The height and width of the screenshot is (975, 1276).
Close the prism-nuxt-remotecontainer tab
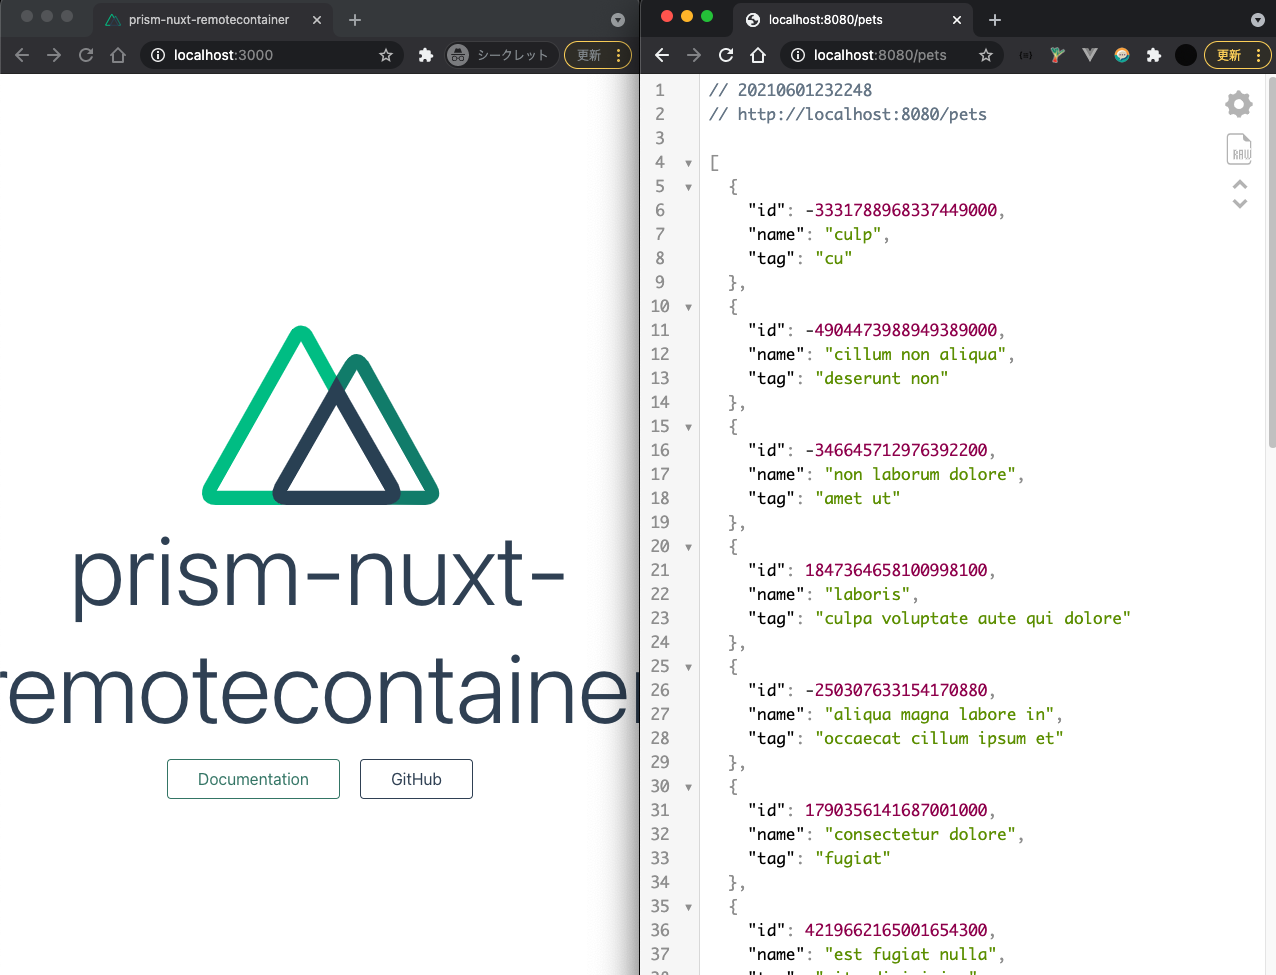317,19
